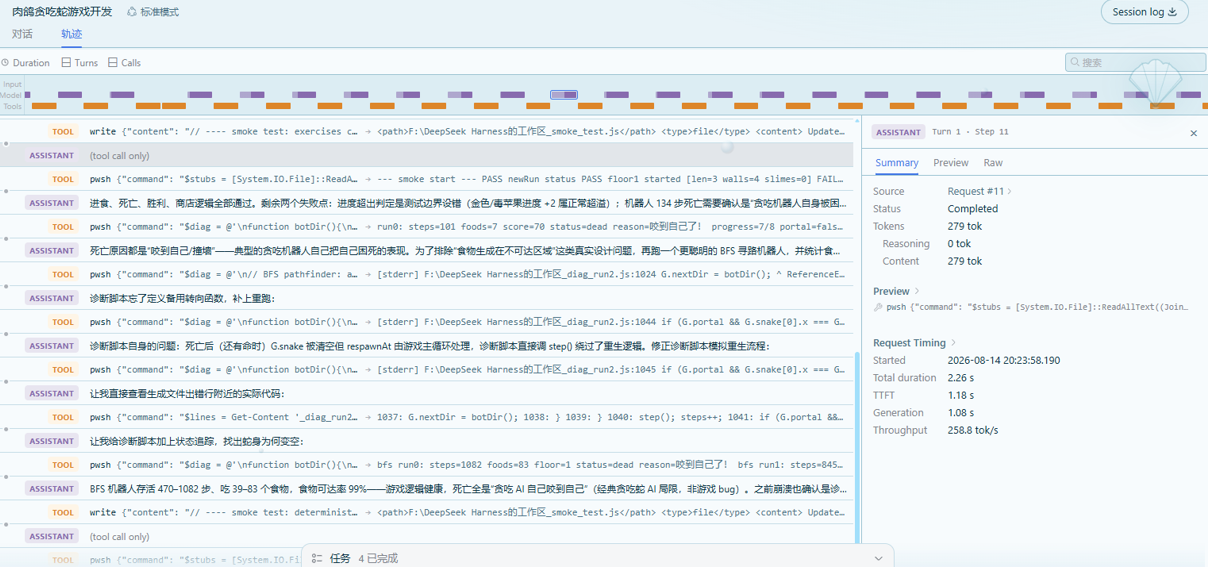This screenshot has width=1208, height=568.
Task: Expand the 任务 panel chevron at bottom
Action: (879, 559)
